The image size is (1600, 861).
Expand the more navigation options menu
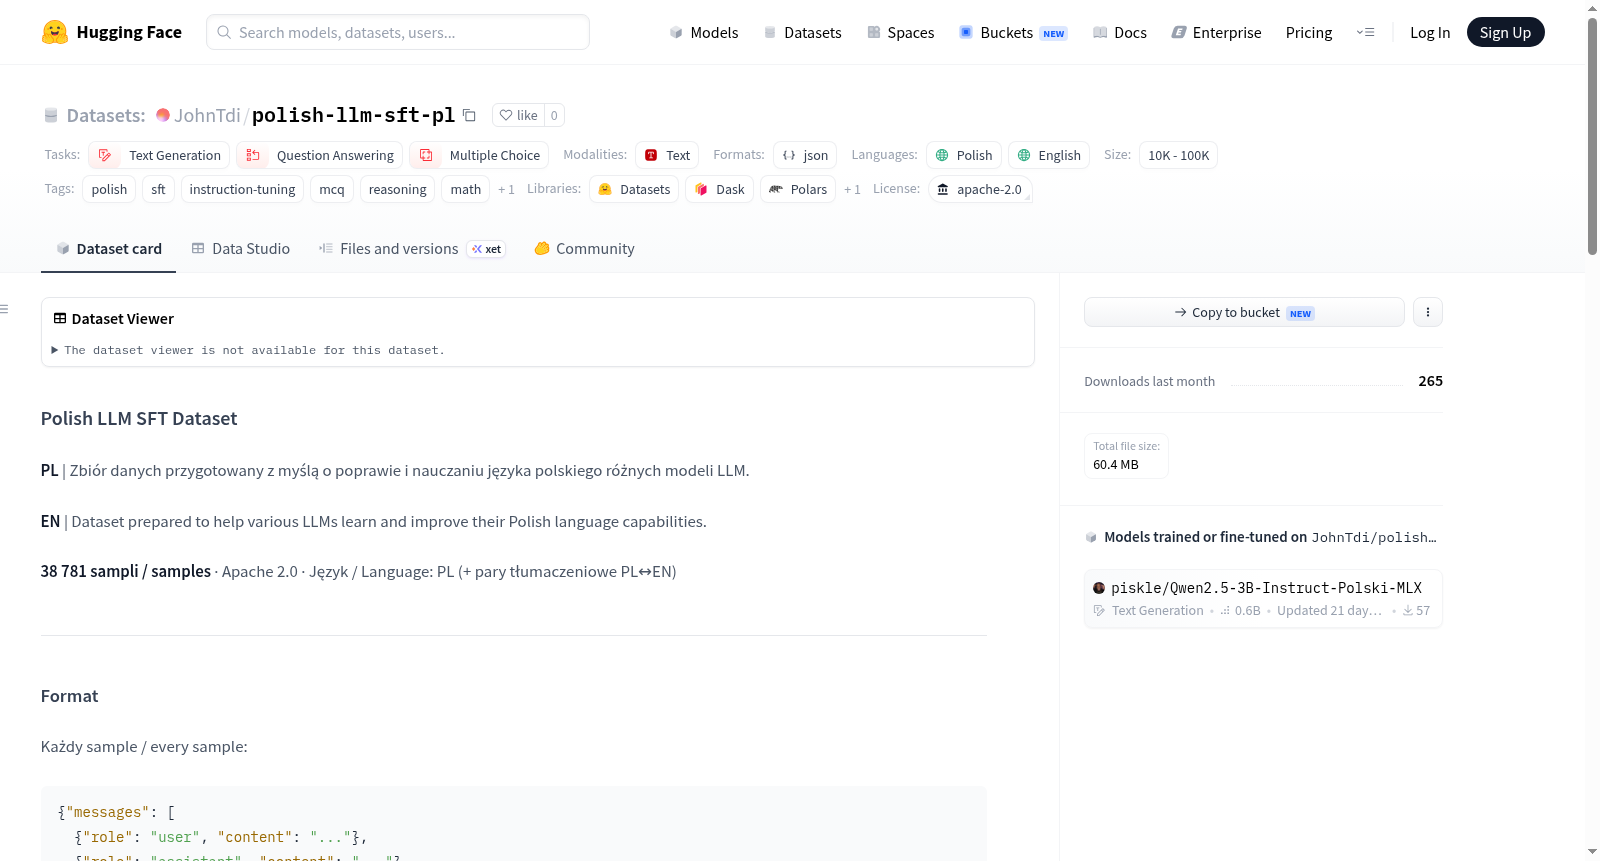pos(1365,32)
